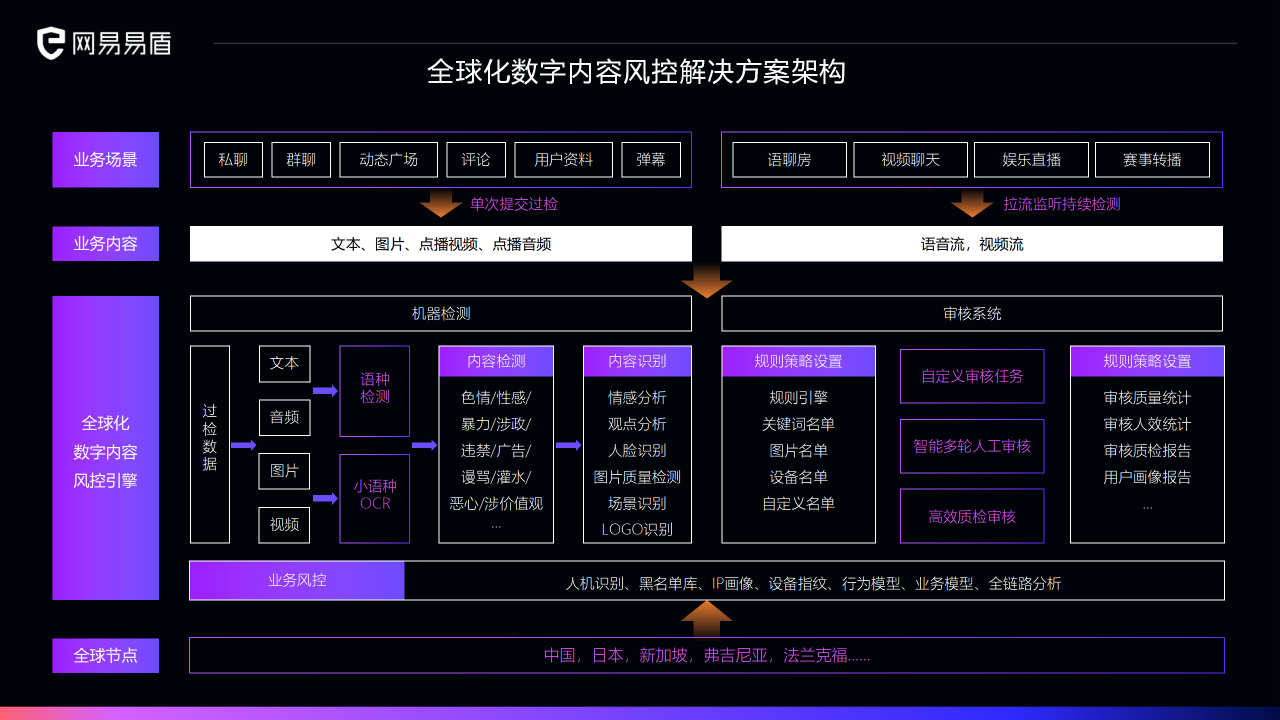1280x720 pixels.
Task: Select the 违禁/广告/ line
Action: click(496, 450)
